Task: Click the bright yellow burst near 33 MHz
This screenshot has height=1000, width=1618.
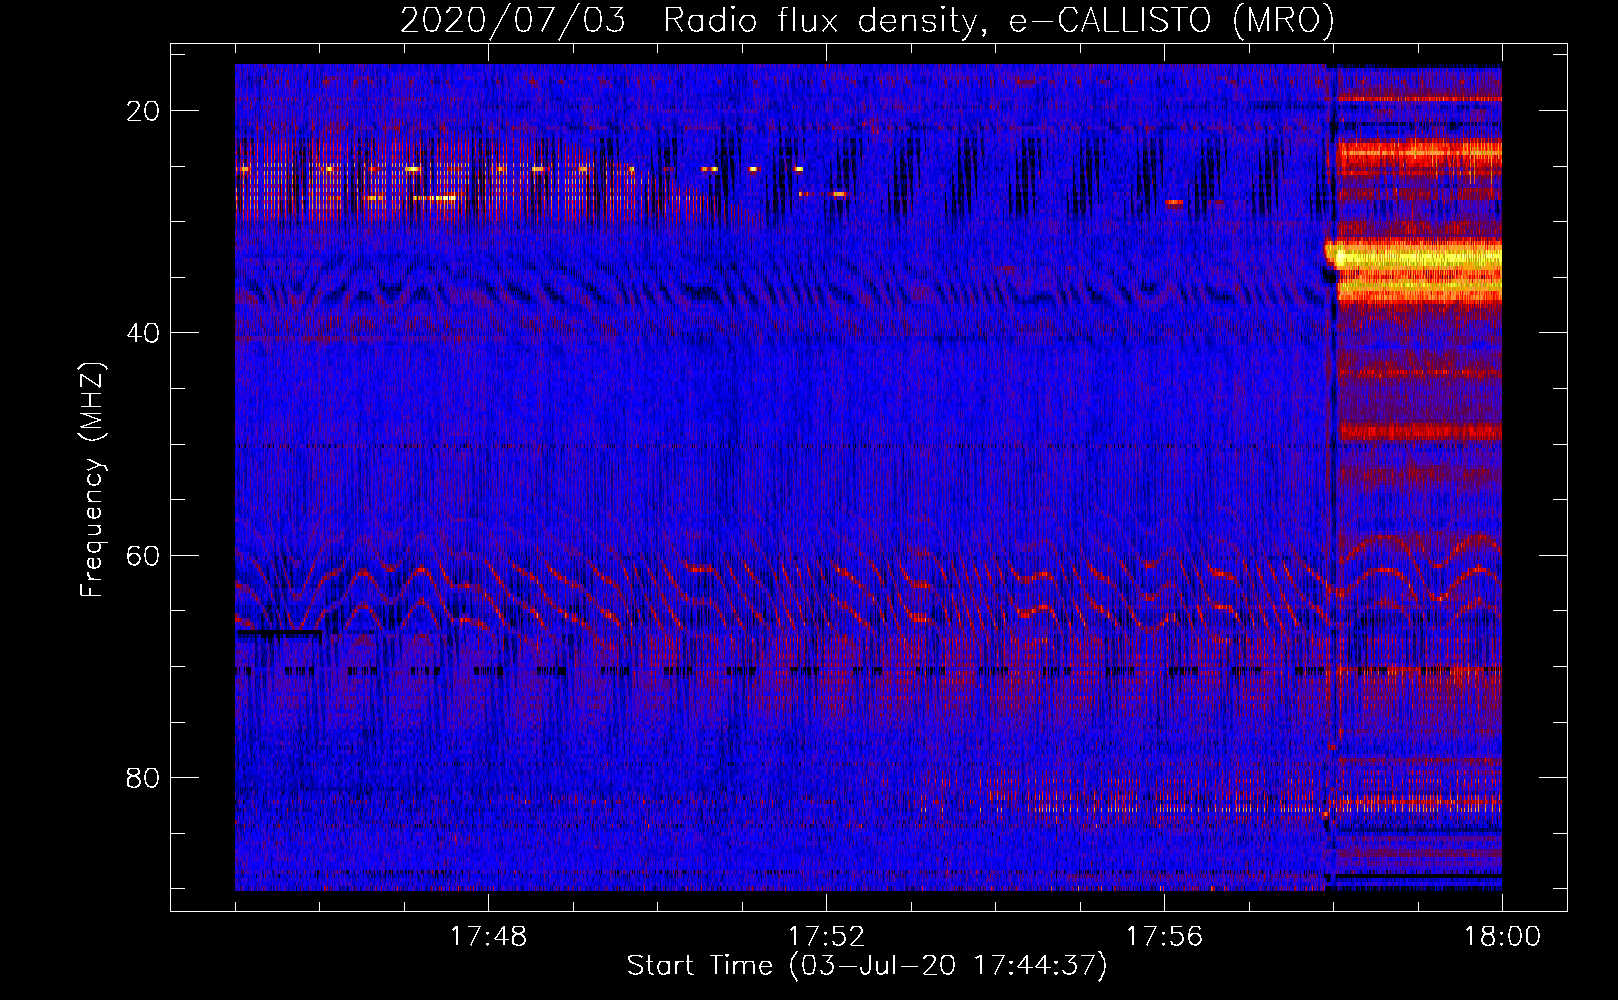Action: coord(1414,257)
